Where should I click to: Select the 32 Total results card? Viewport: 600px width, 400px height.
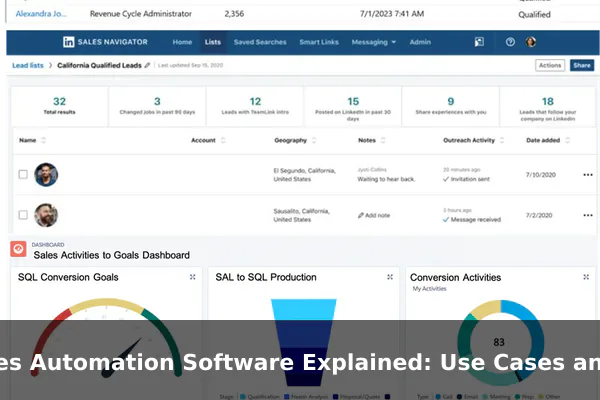point(59,106)
